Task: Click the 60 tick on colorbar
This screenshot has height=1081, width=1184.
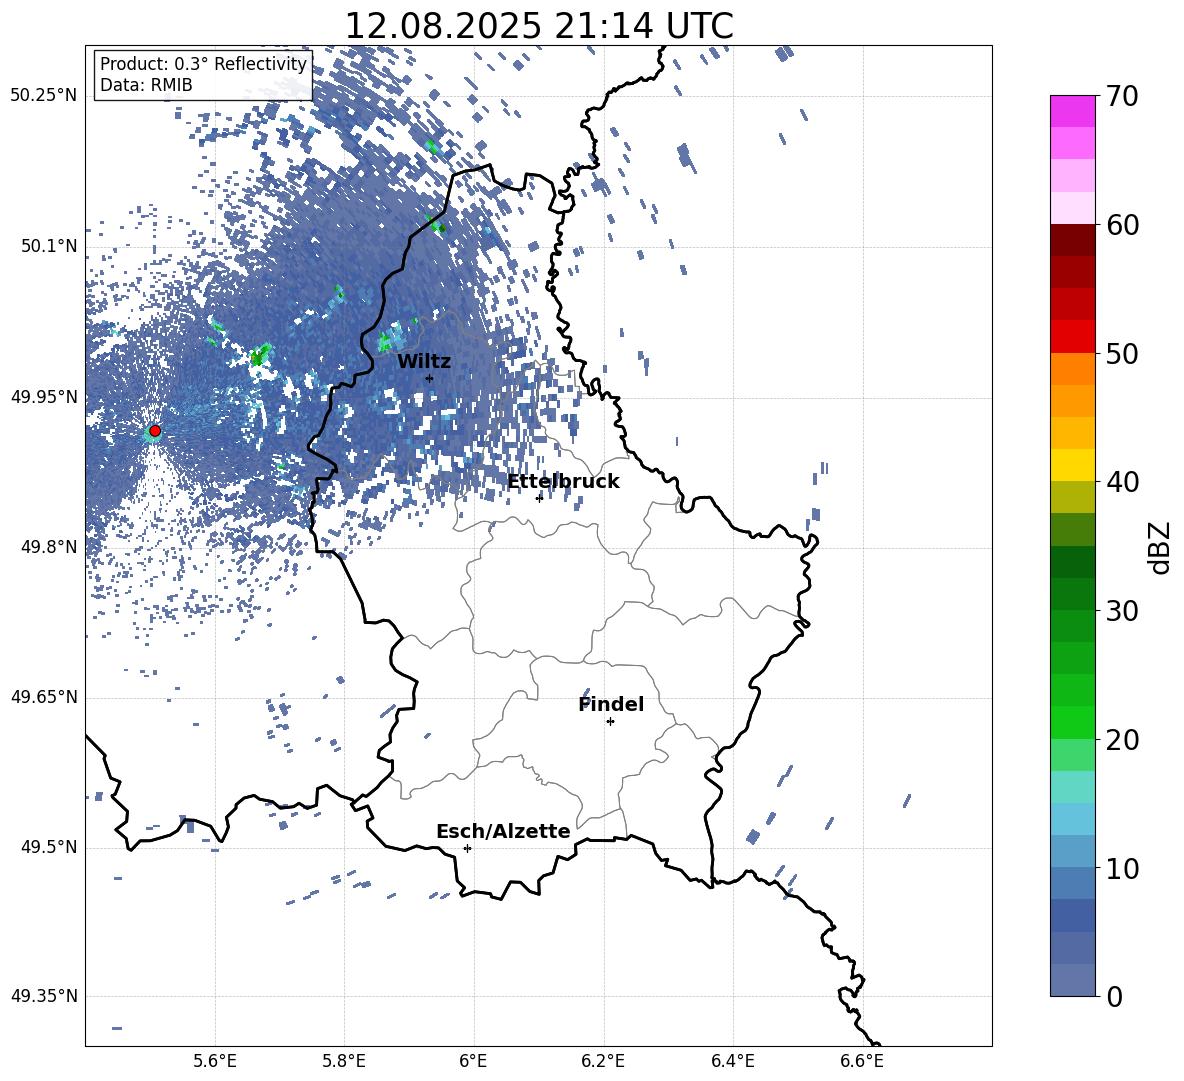Action: [1122, 225]
